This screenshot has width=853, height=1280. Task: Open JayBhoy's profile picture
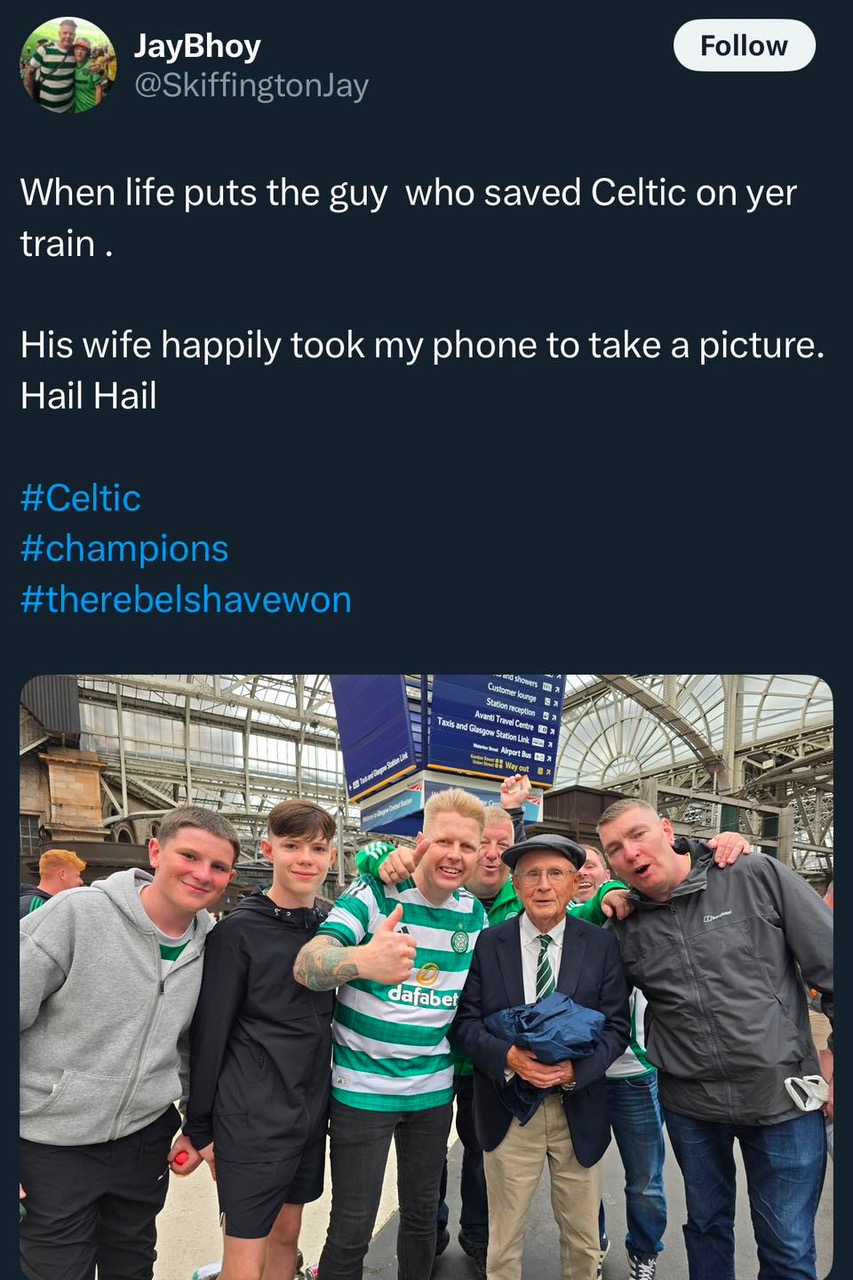(68, 64)
